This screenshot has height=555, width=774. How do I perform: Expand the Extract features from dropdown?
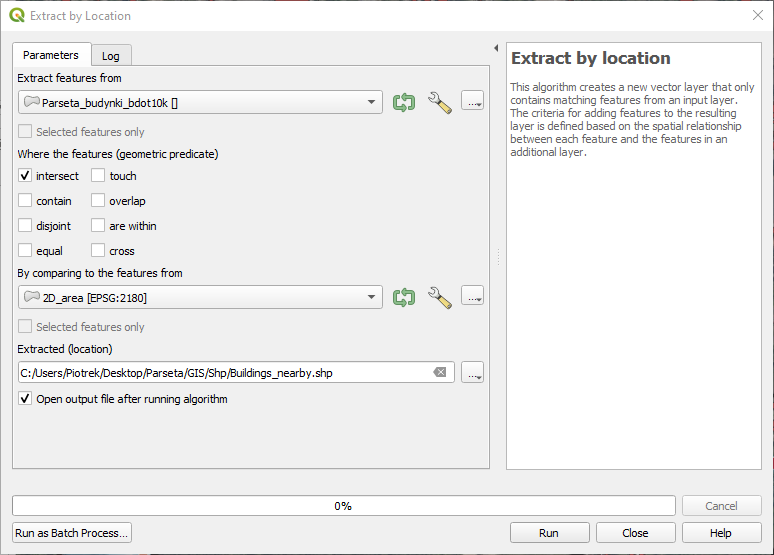coord(371,102)
